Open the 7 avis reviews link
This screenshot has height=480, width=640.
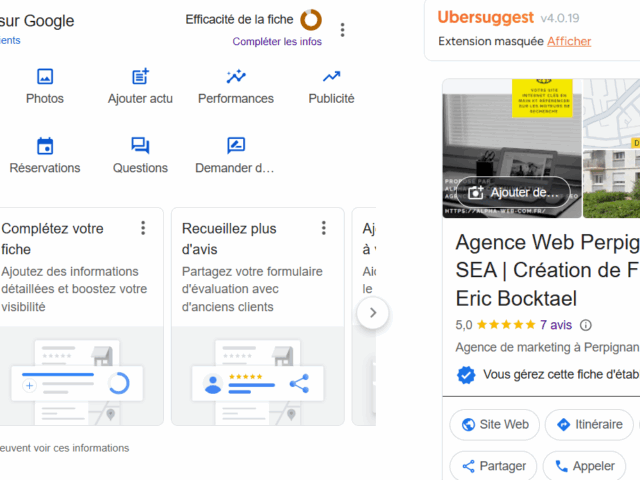pos(555,325)
